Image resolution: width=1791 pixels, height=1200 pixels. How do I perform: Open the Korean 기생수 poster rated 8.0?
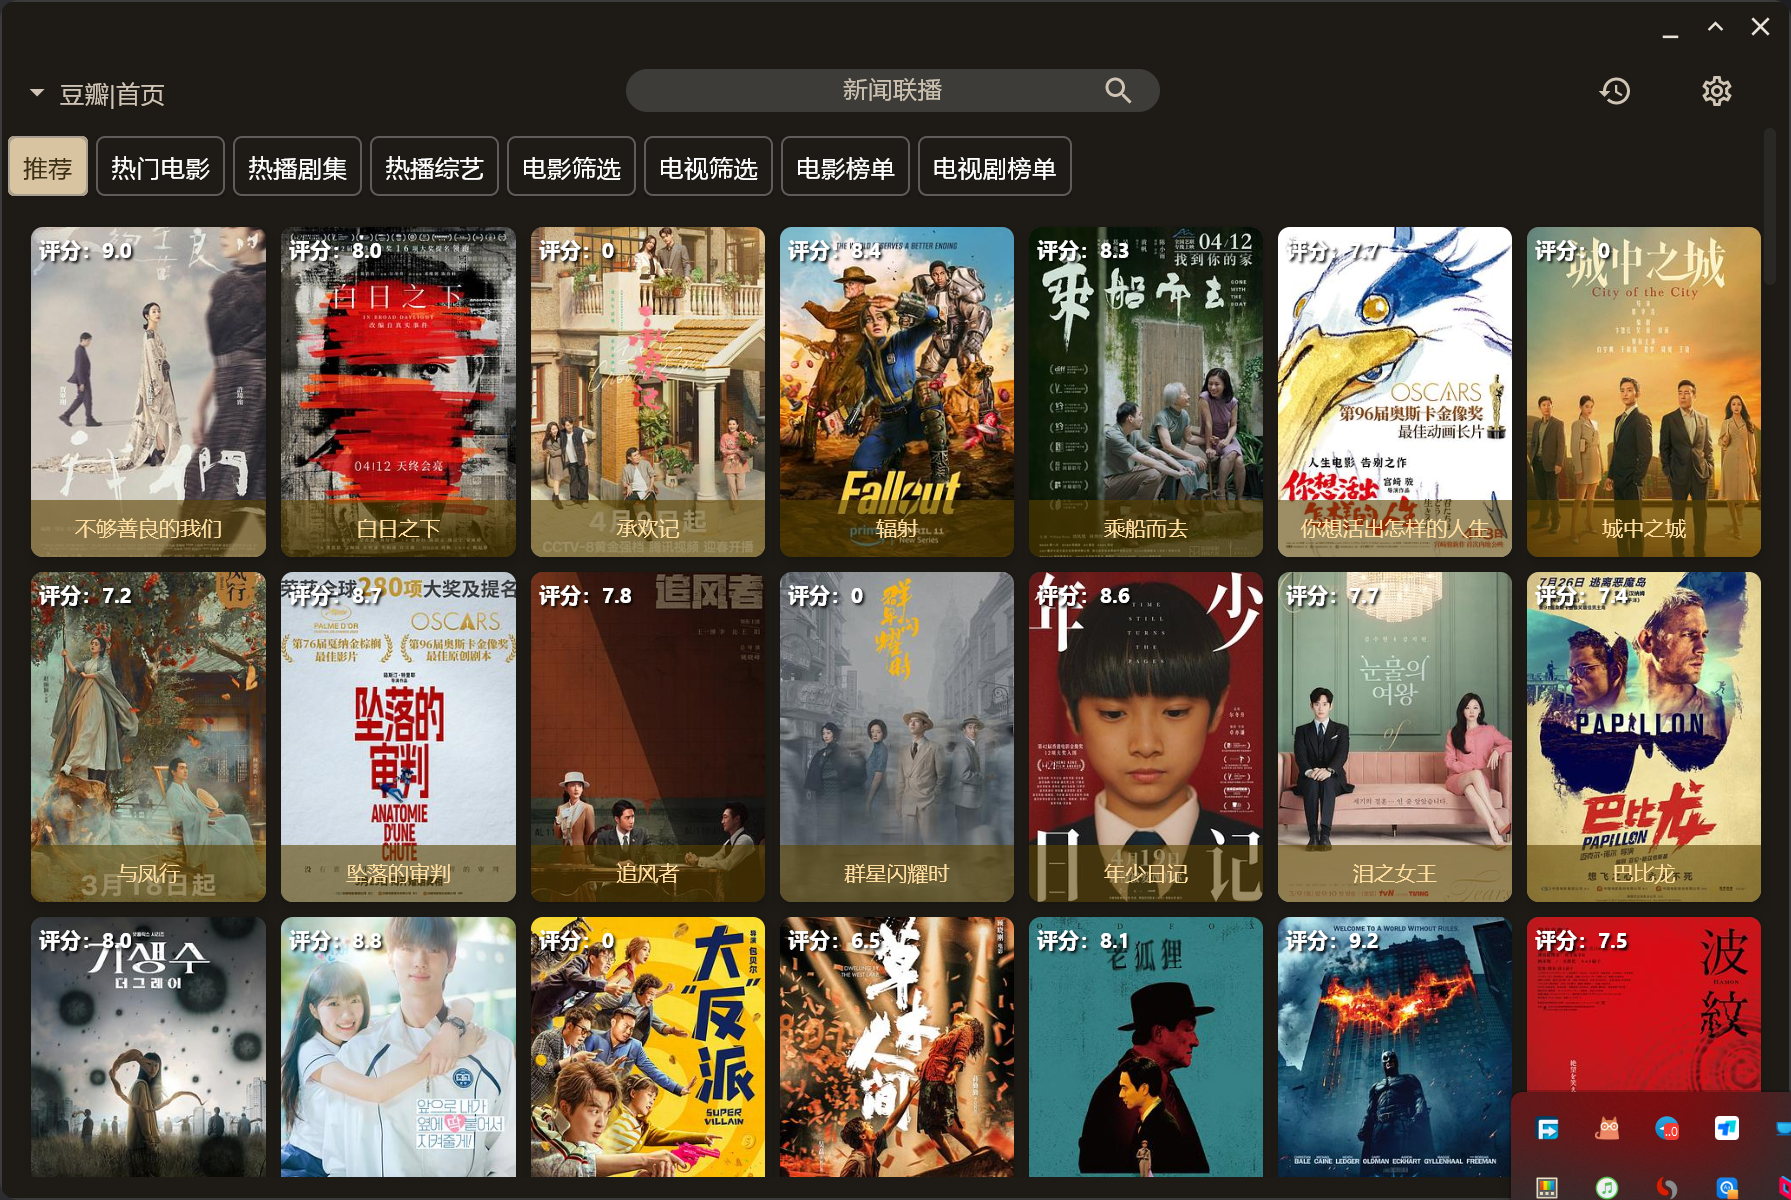pyautogui.click(x=148, y=1047)
